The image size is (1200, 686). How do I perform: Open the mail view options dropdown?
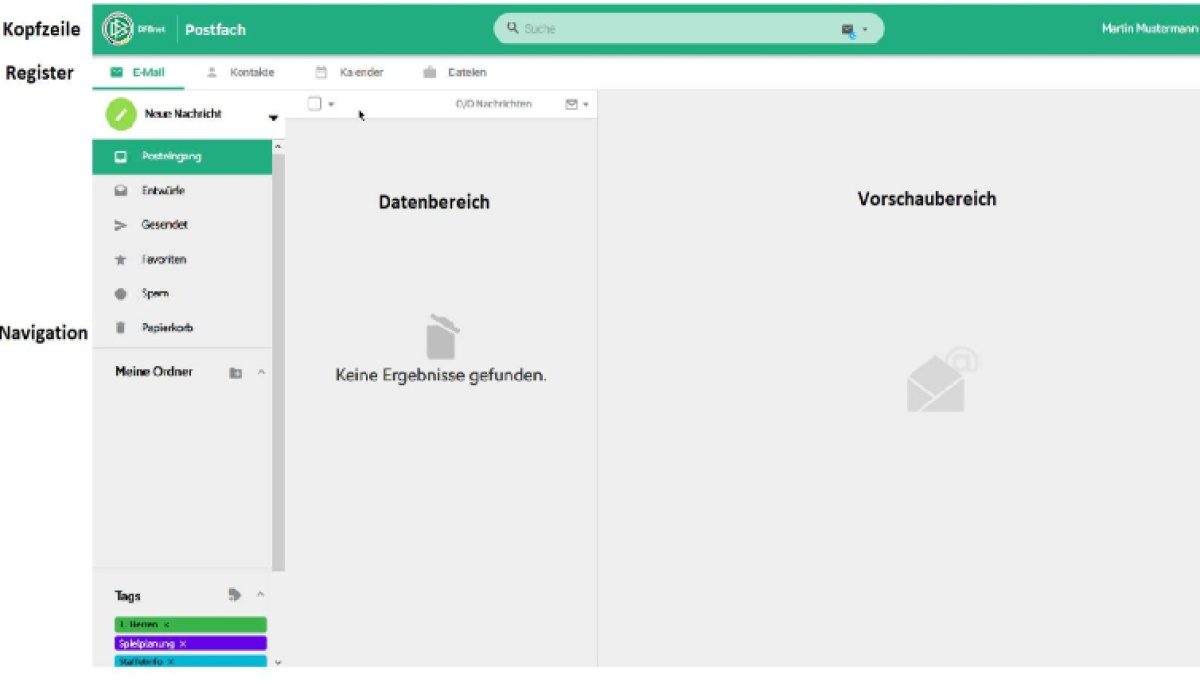577,104
